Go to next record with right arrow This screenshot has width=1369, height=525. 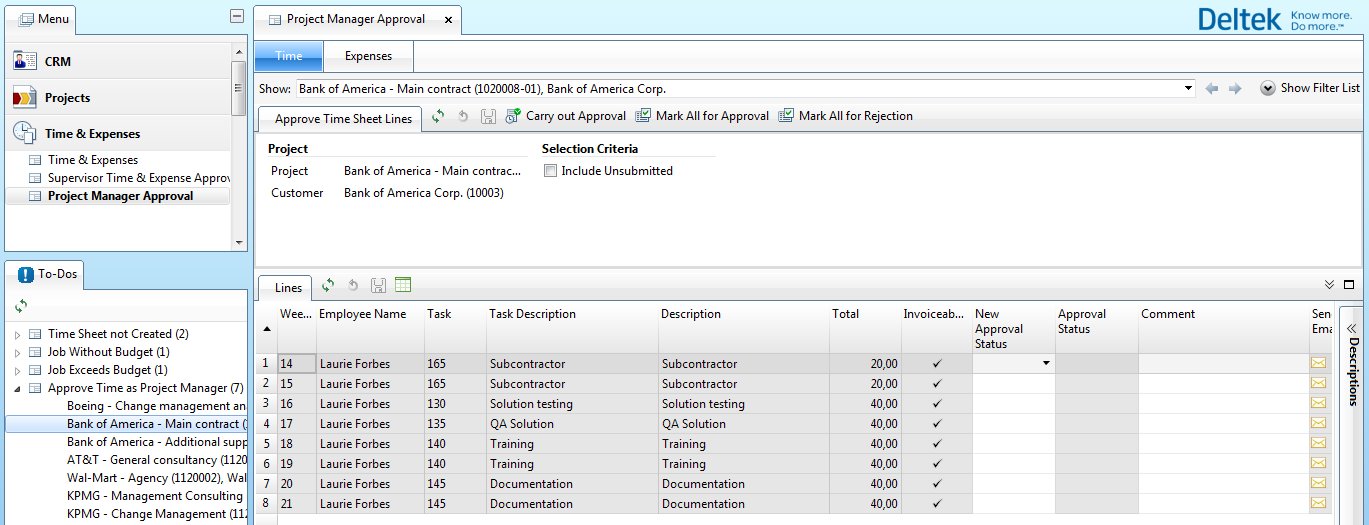coord(1235,89)
